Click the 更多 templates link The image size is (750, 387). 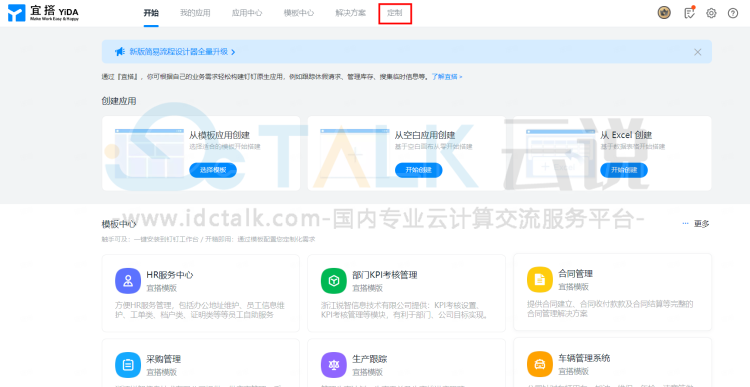(x=702, y=223)
